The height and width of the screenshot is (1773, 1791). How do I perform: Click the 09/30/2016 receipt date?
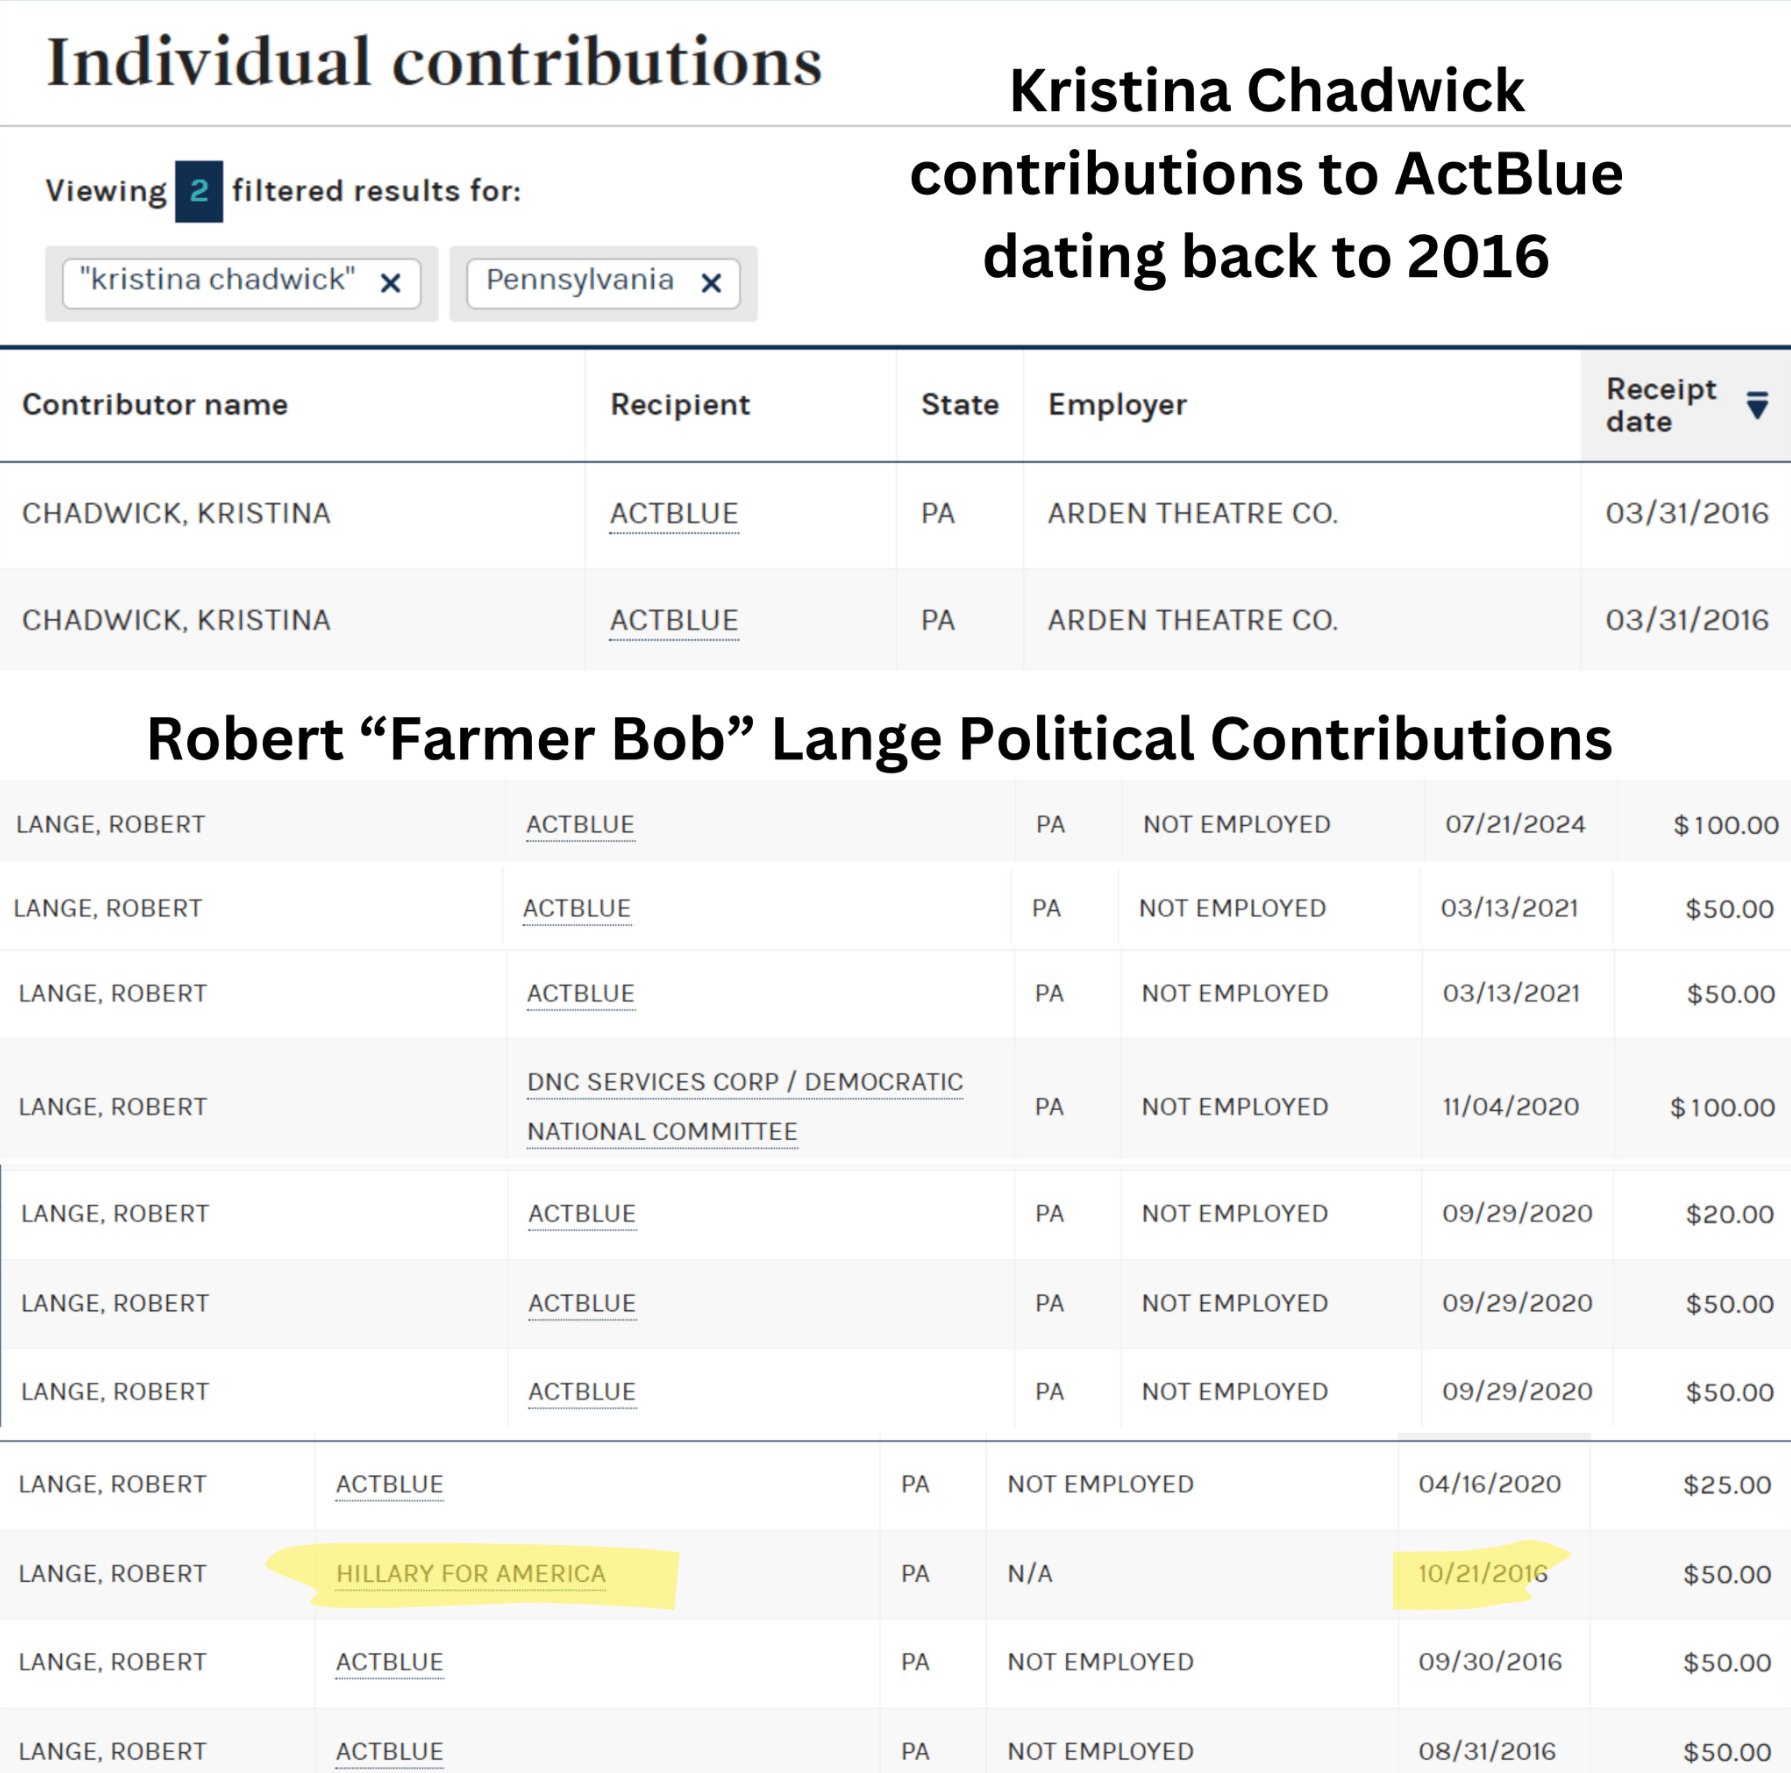[x=1490, y=1662]
